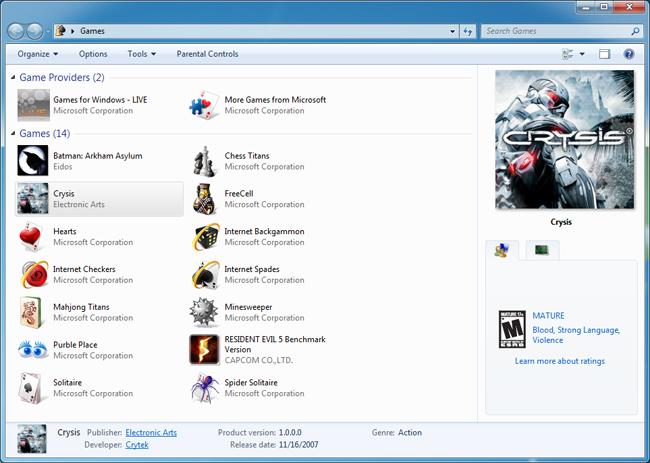Switch to the performance tab in preview
This screenshot has width=650, height=463.
tap(542, 250)
